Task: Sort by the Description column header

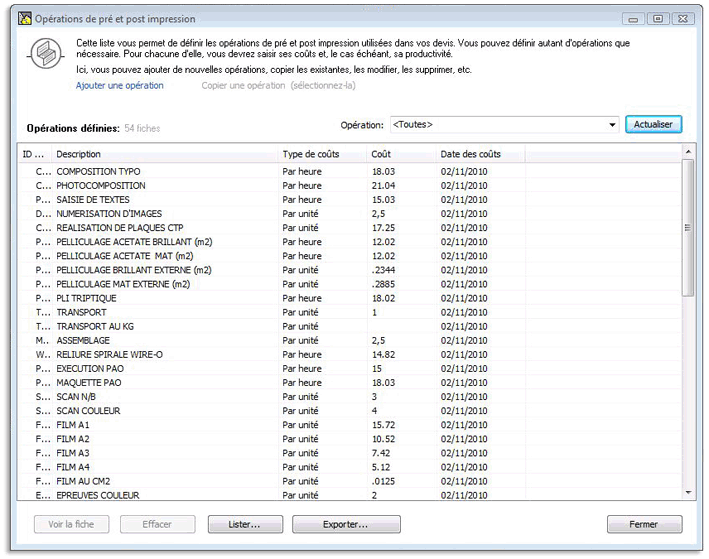Action: 165,154
